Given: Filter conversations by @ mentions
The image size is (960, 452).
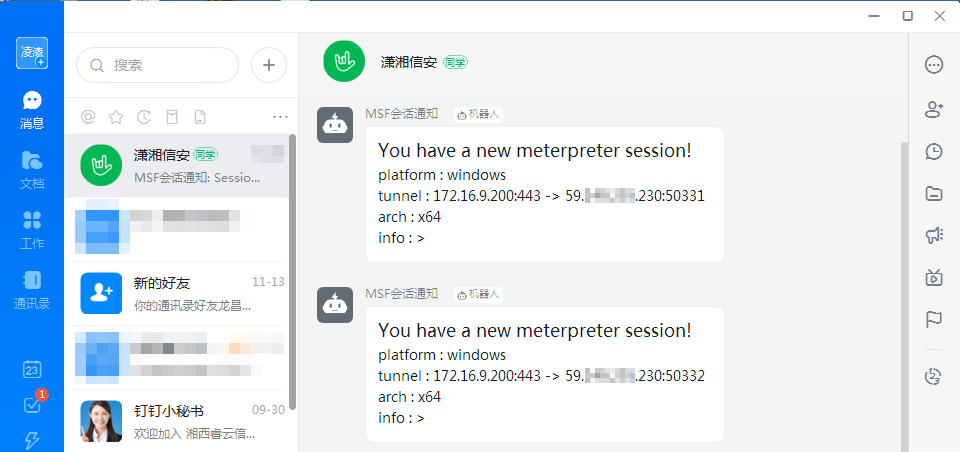Looking at the screenshot, I should (89, 116).
